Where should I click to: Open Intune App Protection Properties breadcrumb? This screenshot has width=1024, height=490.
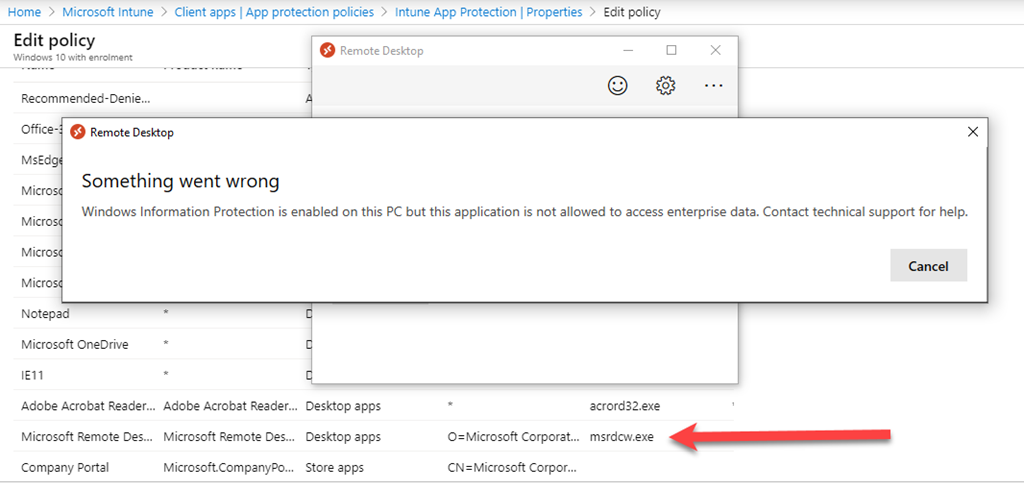tap(488, 12)
